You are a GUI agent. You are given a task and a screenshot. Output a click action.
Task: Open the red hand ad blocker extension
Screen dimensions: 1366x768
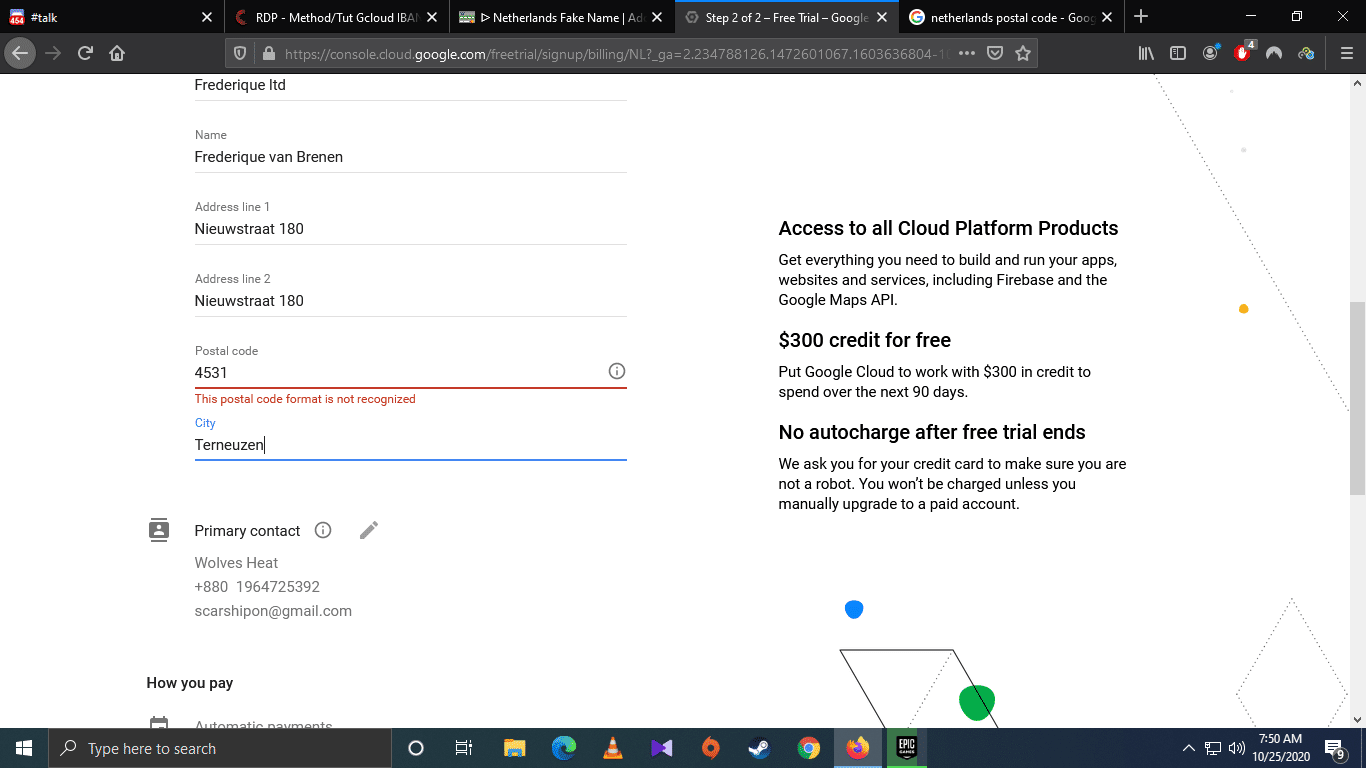pyautogui.click(x=1243, y=53)
